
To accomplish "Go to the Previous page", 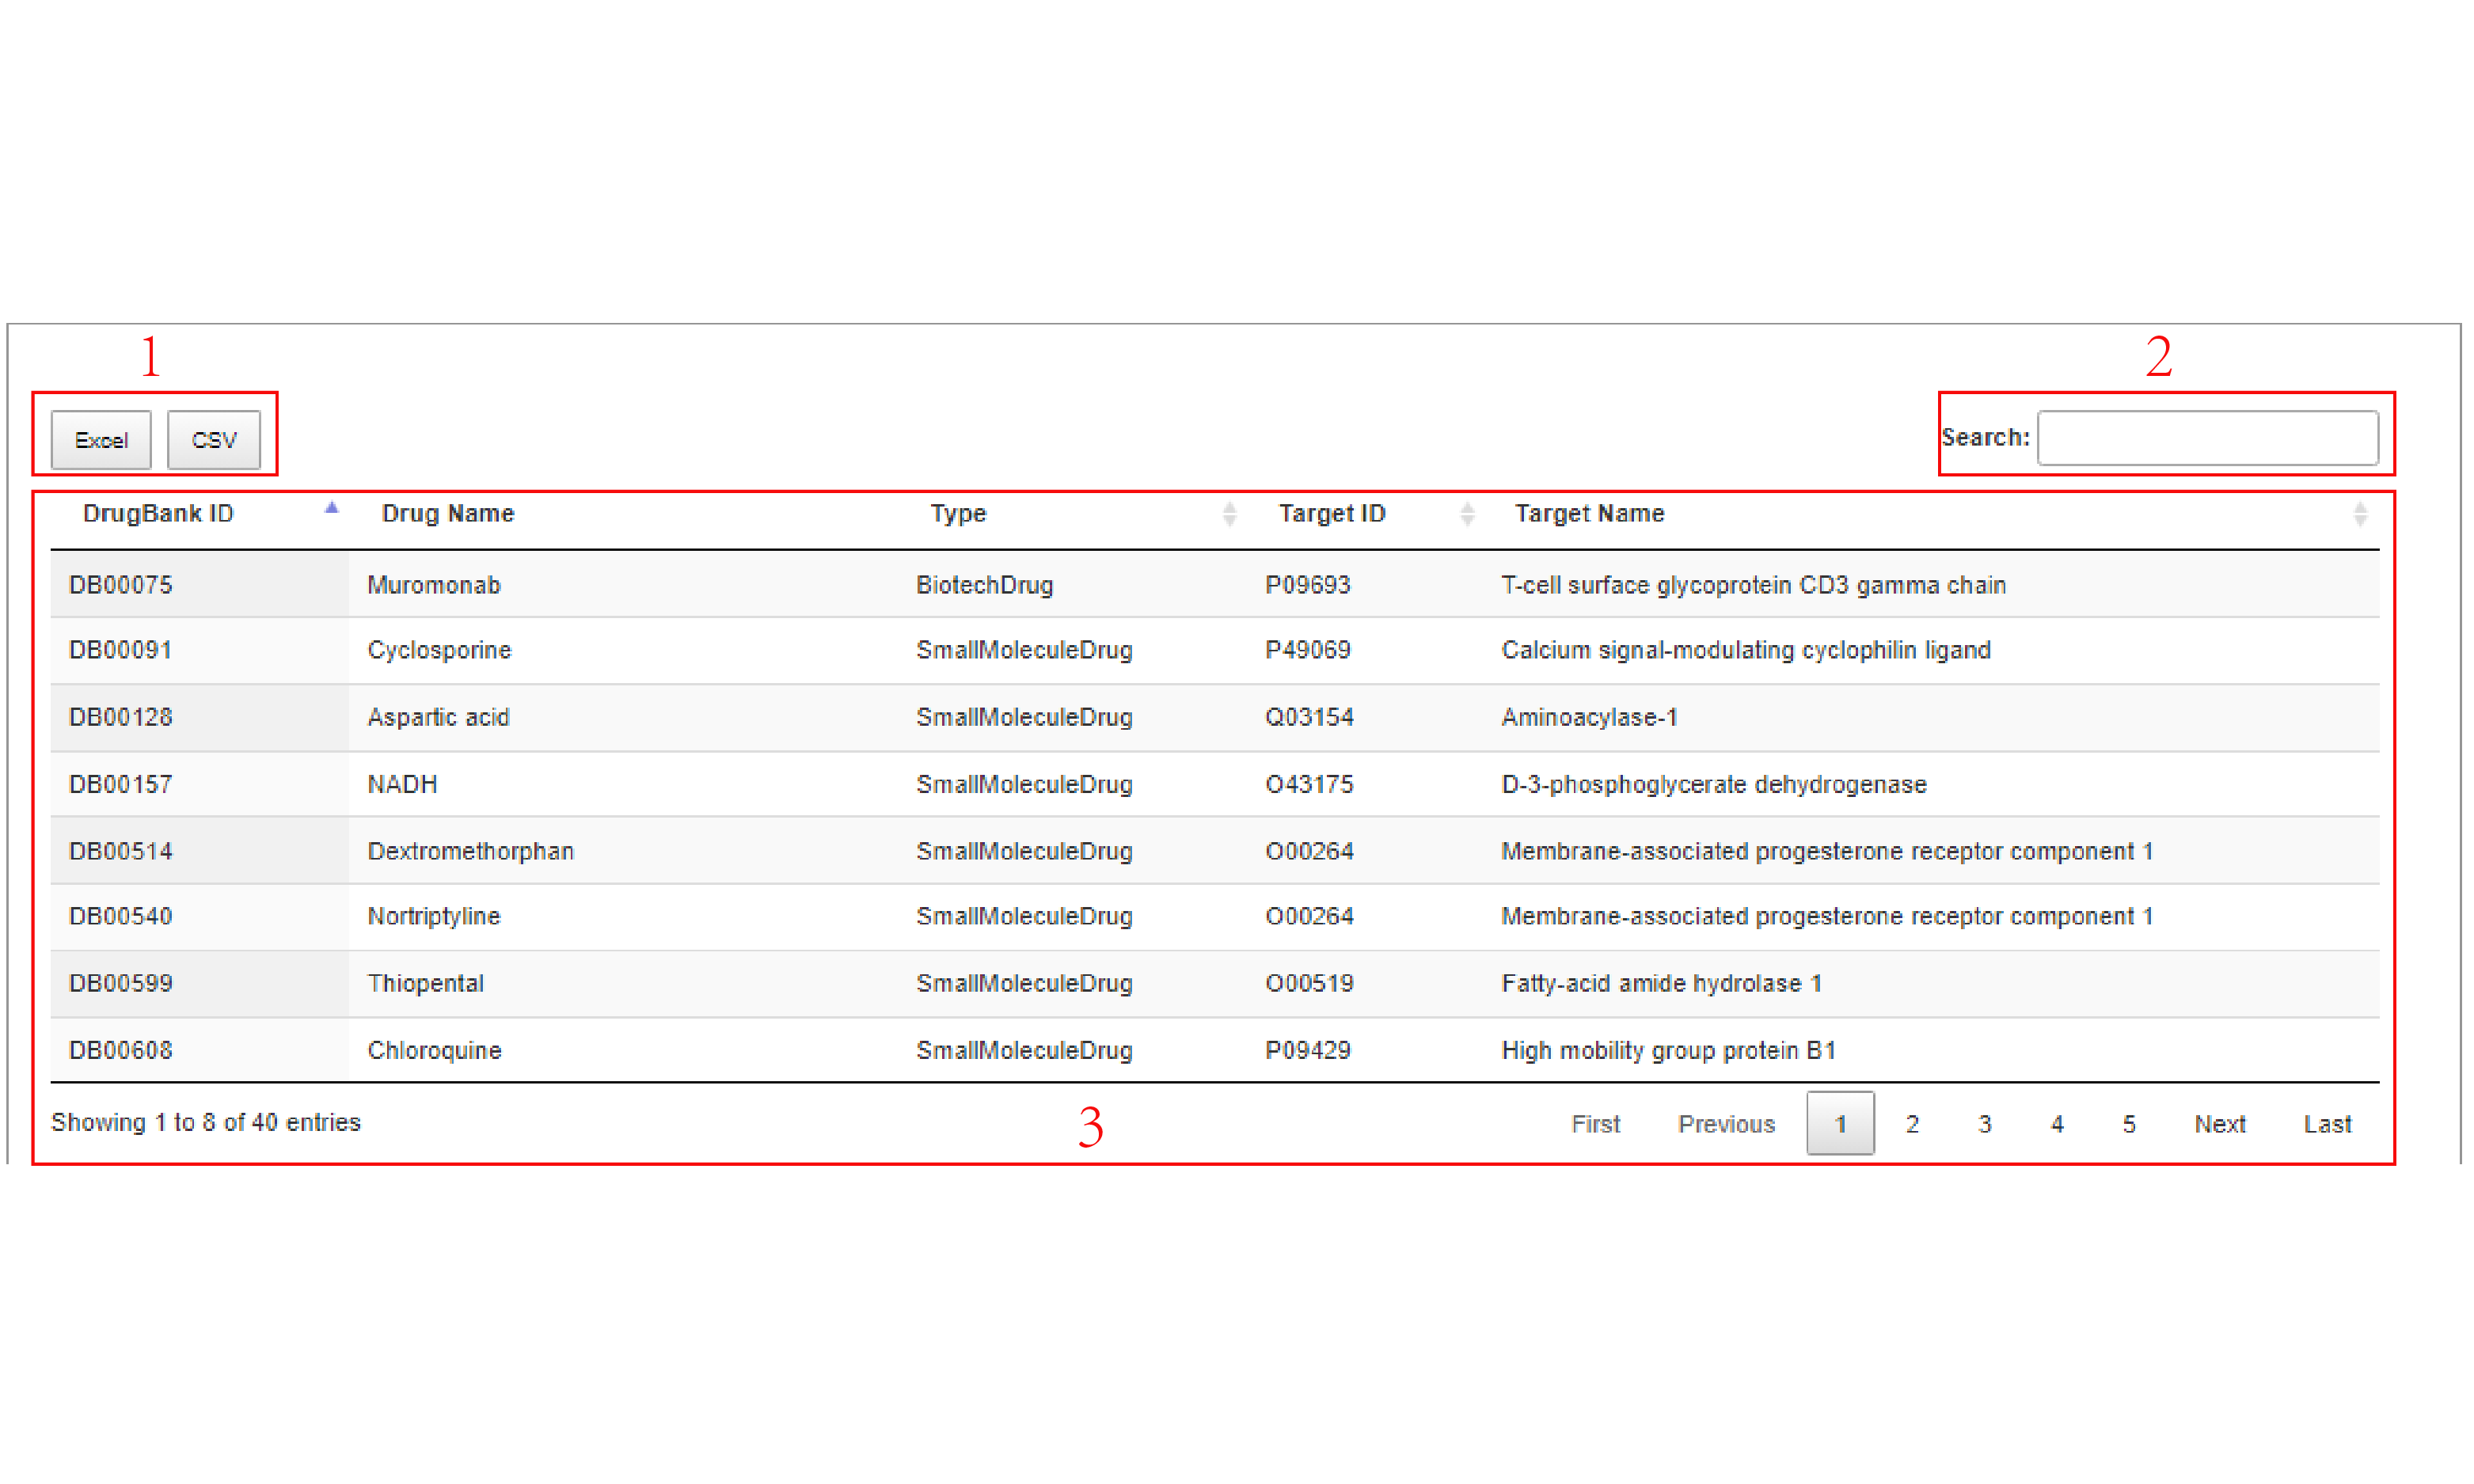I will 1726,1124.
